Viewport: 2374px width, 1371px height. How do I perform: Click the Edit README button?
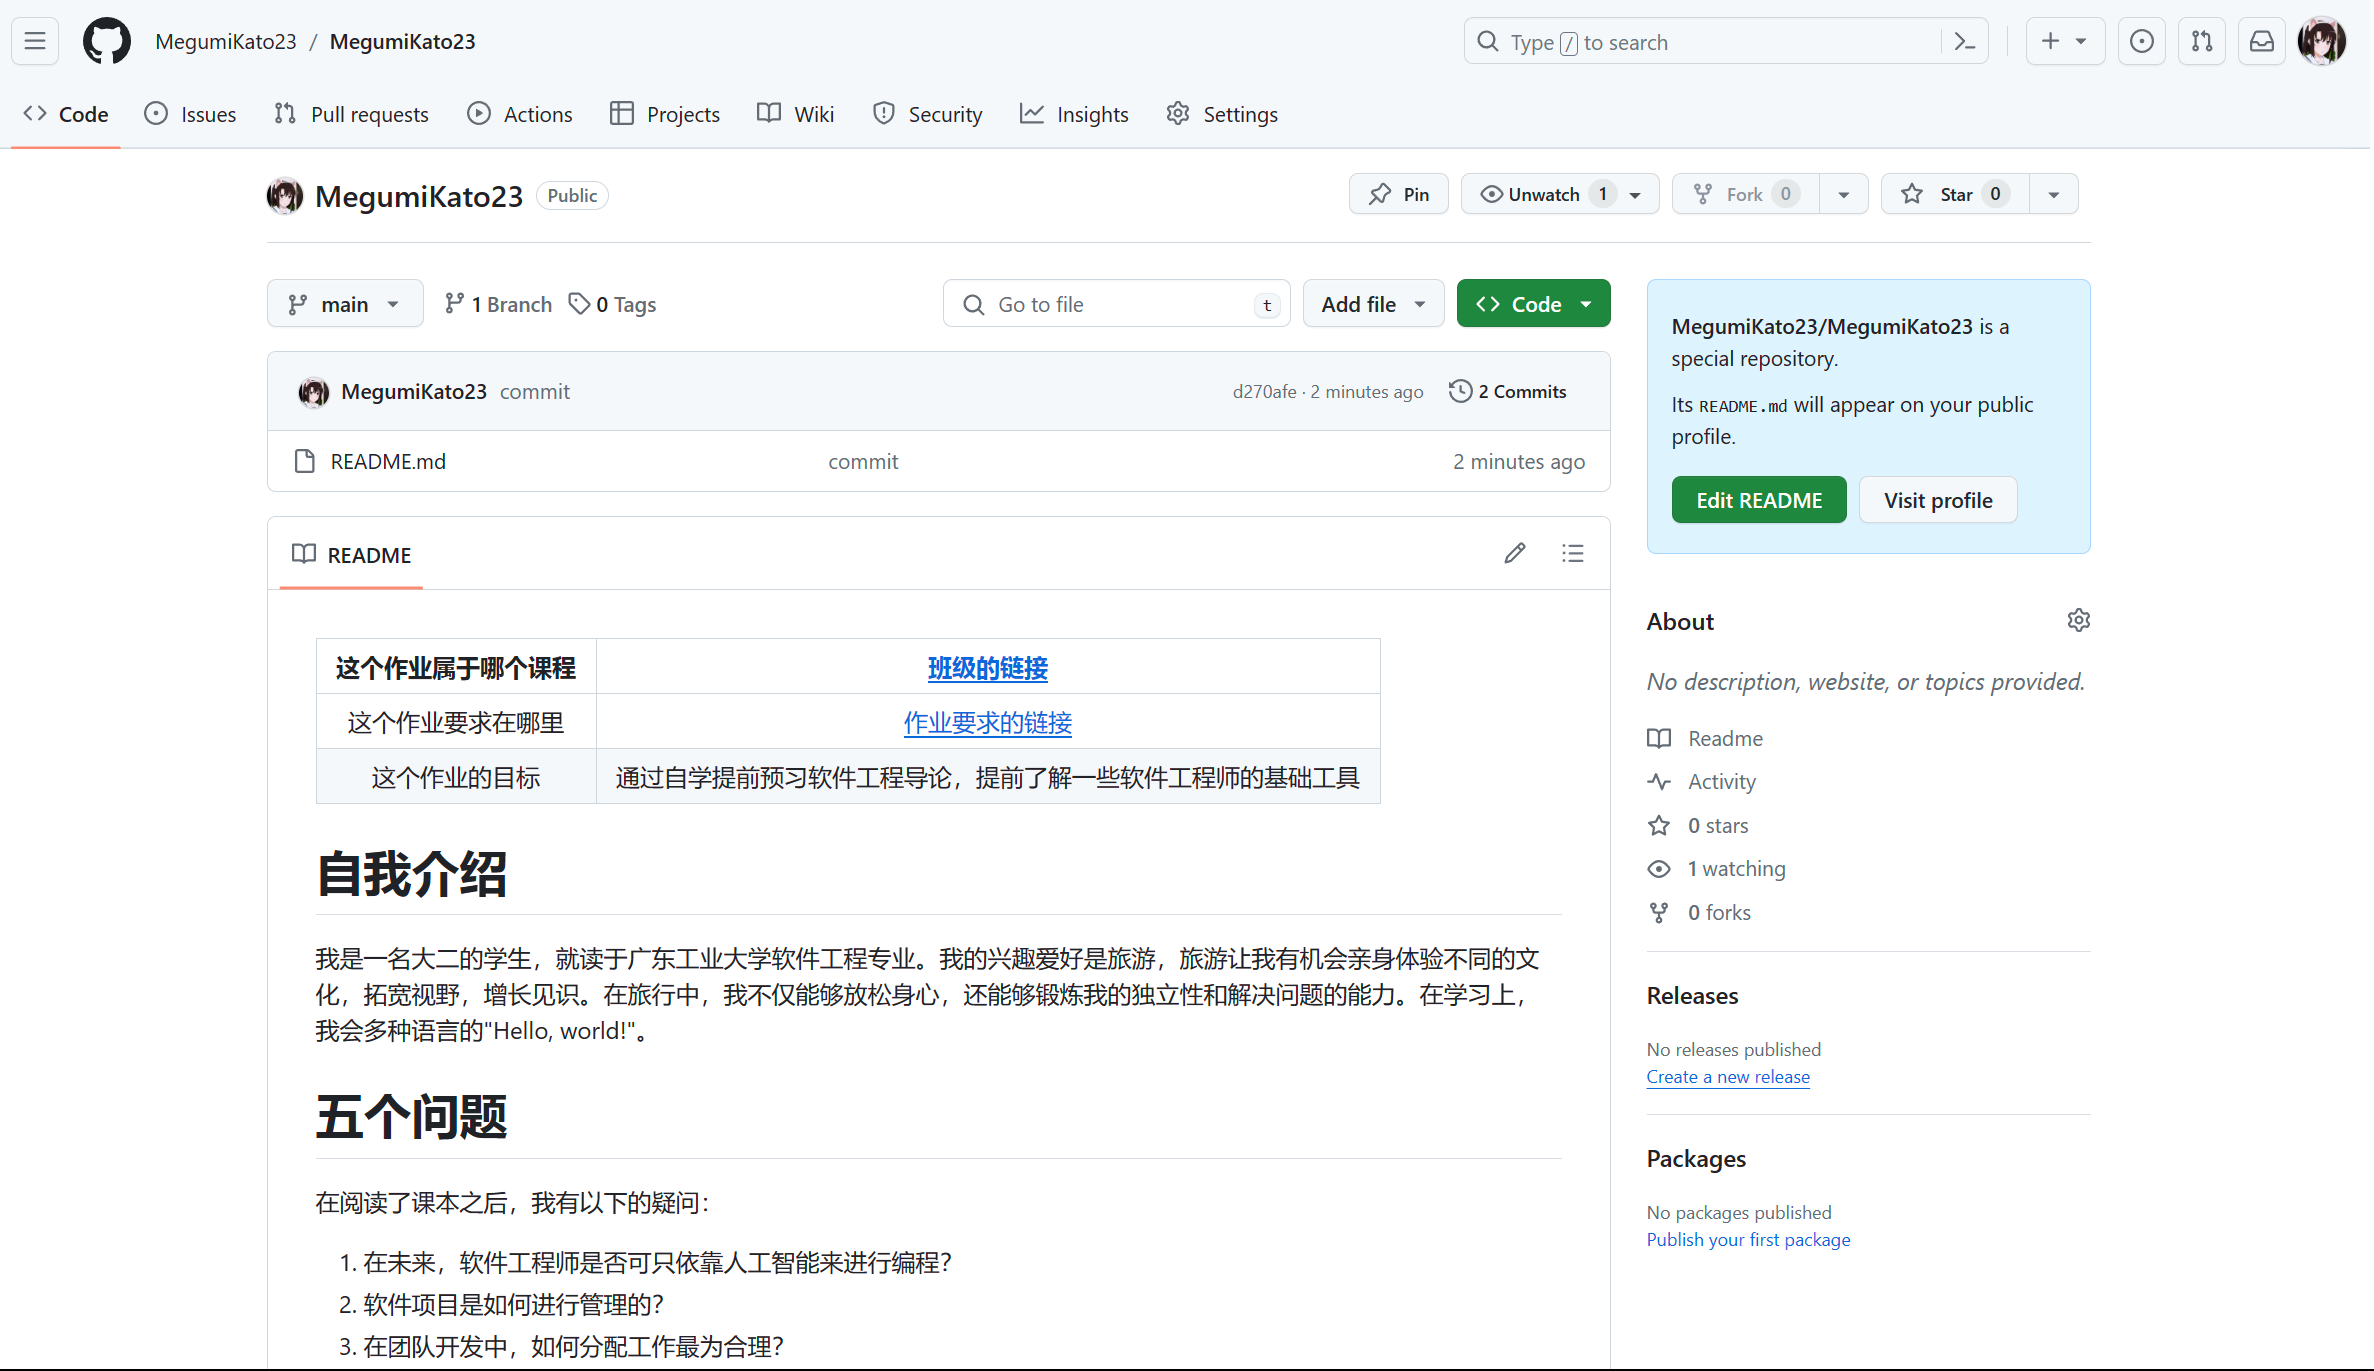click(1758, 500)
